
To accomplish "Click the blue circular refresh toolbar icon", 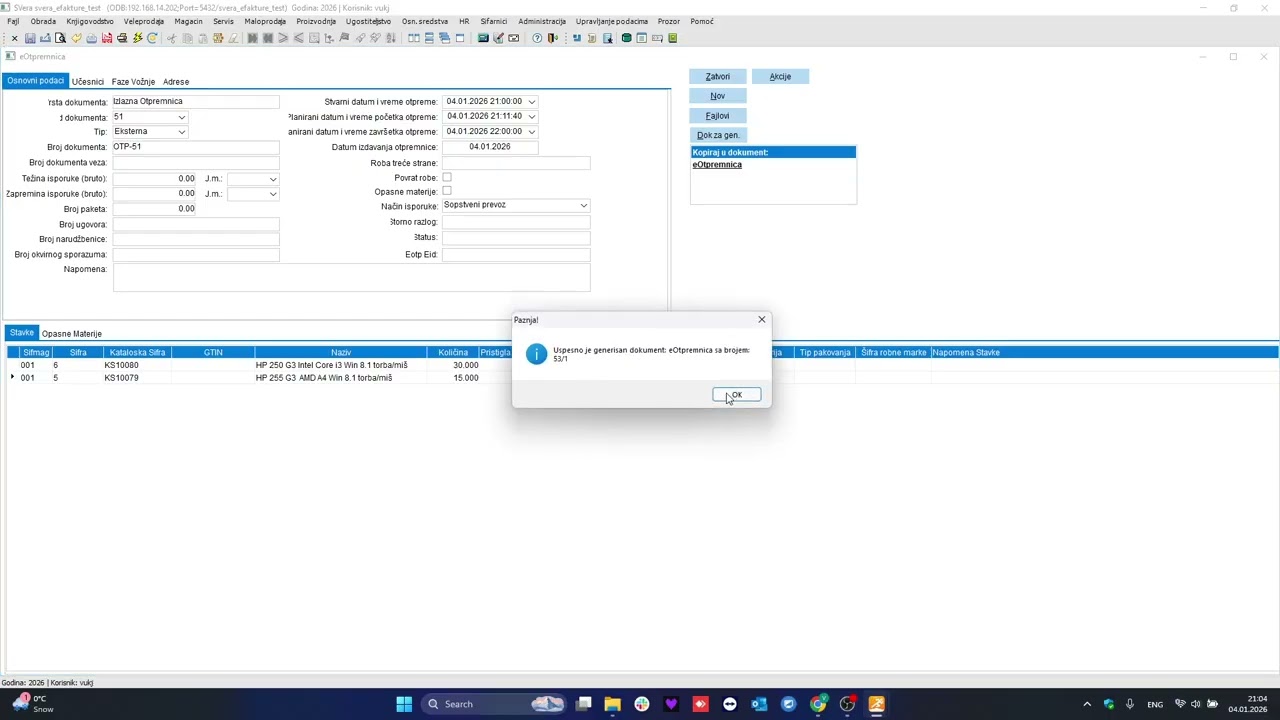I will click(x=153, y=38).
